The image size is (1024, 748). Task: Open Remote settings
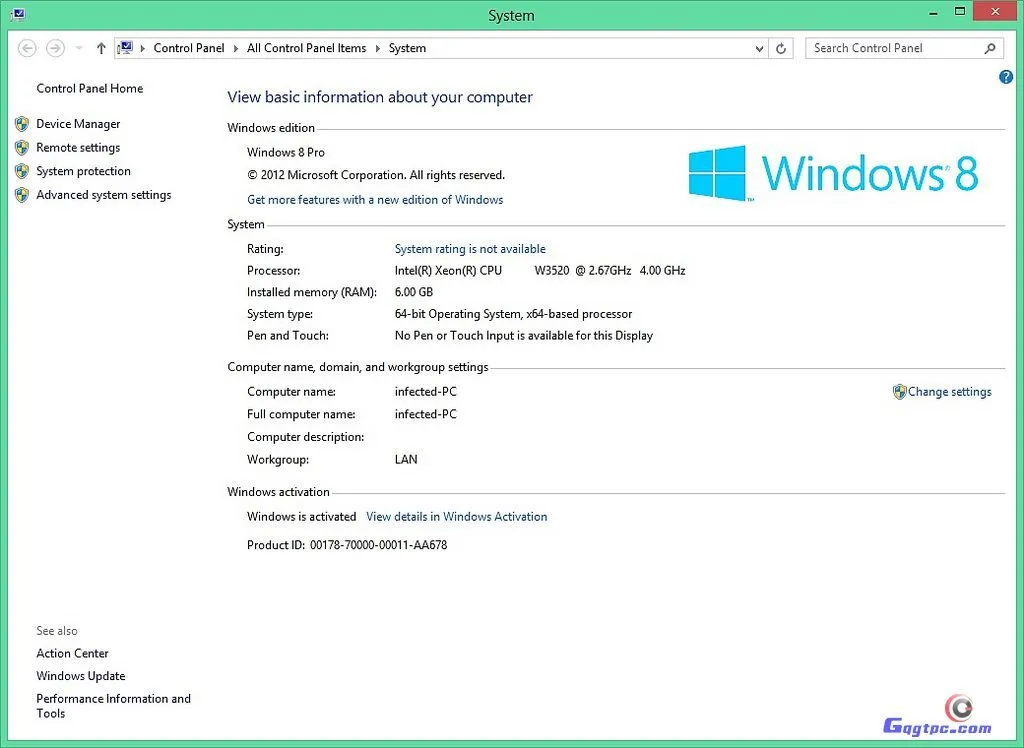[78, 147]
